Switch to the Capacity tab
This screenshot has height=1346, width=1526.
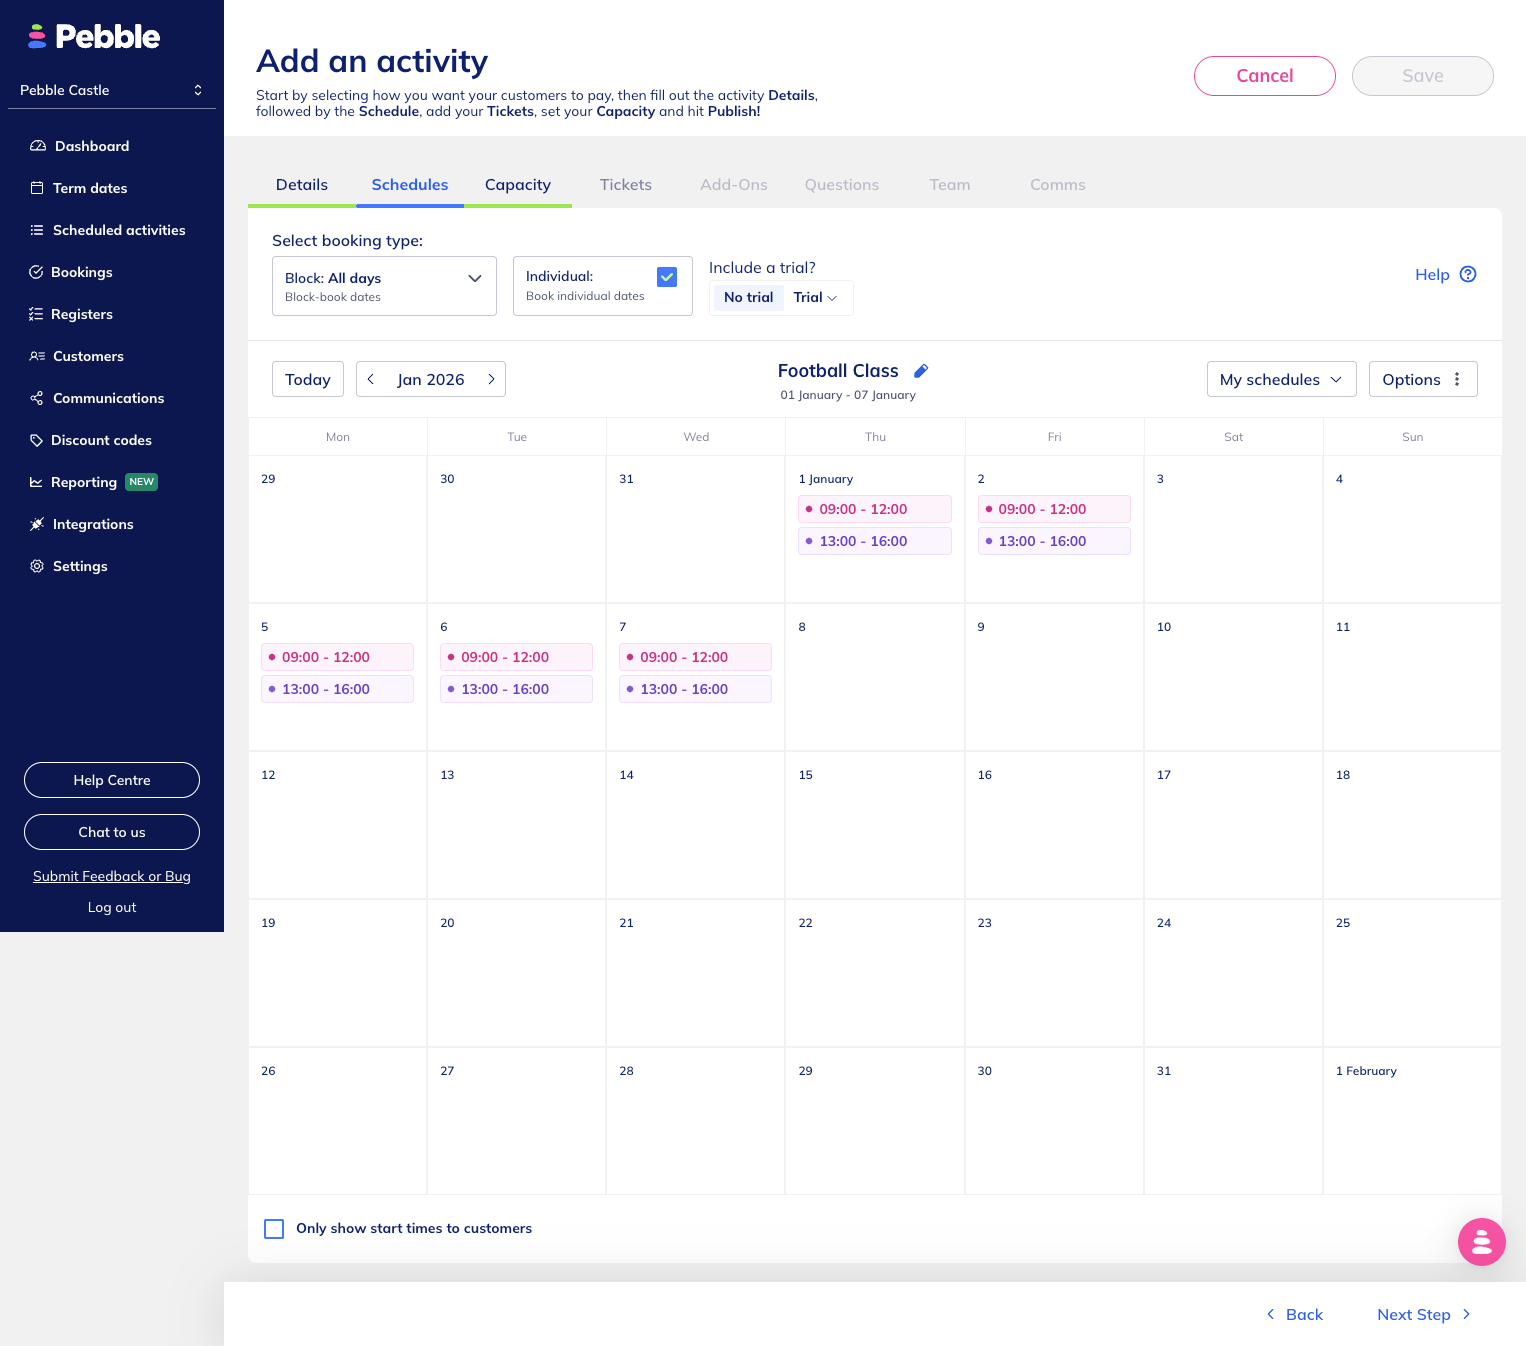[517, 185]
